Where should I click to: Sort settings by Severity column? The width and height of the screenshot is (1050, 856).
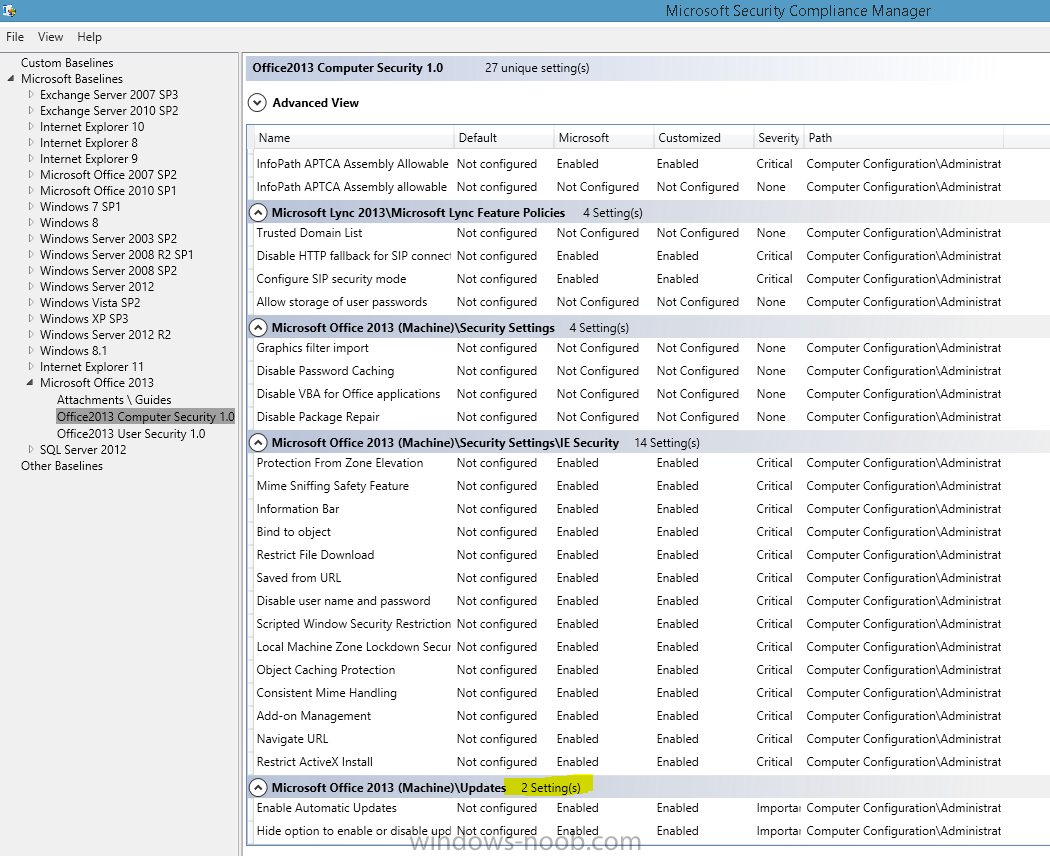[779, 138]
